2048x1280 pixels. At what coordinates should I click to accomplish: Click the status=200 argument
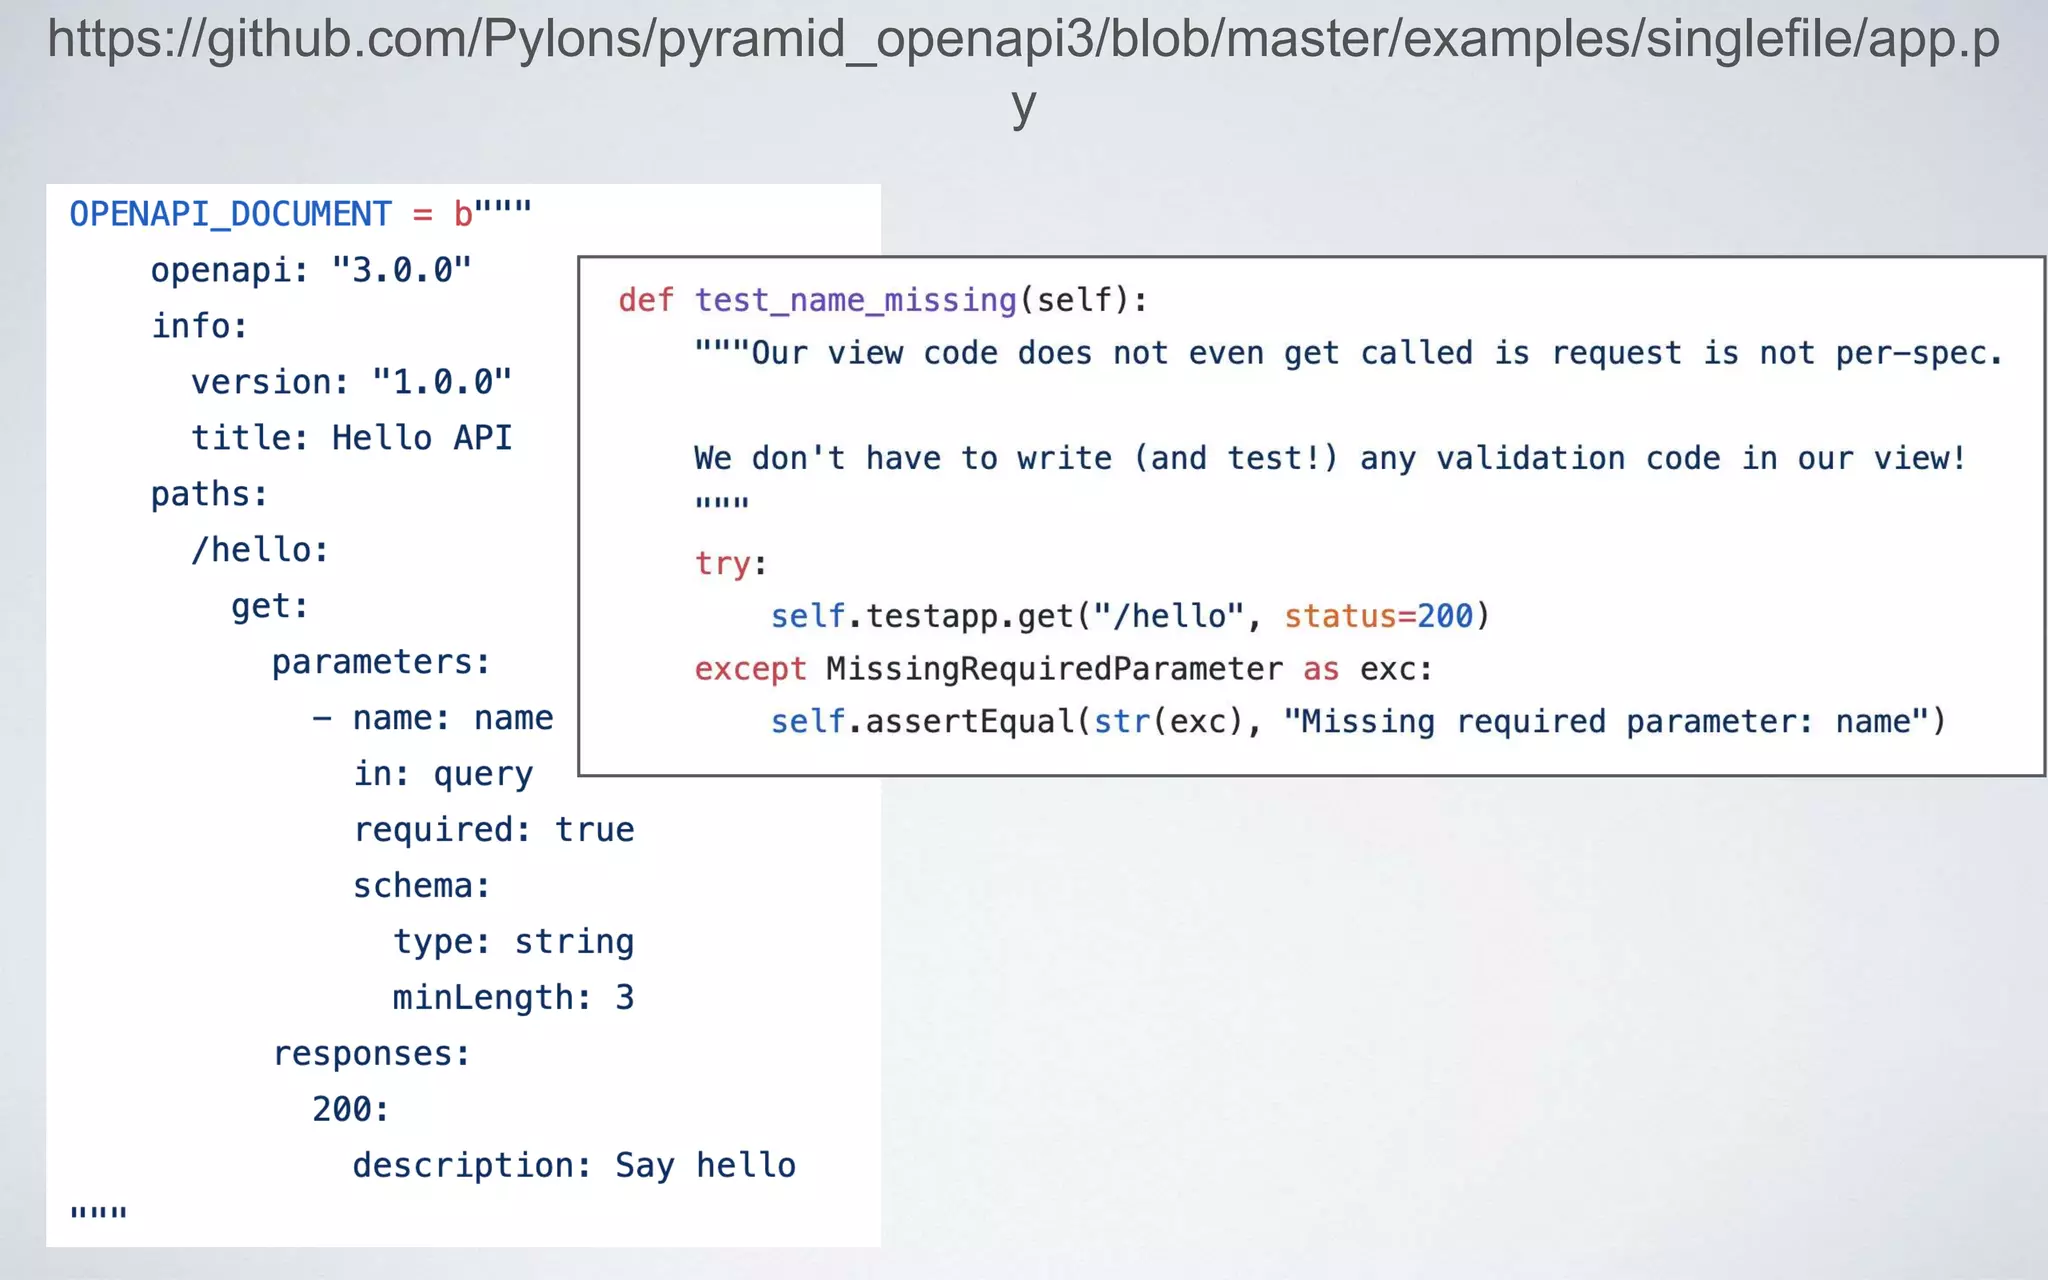[x=1379, y=616]
